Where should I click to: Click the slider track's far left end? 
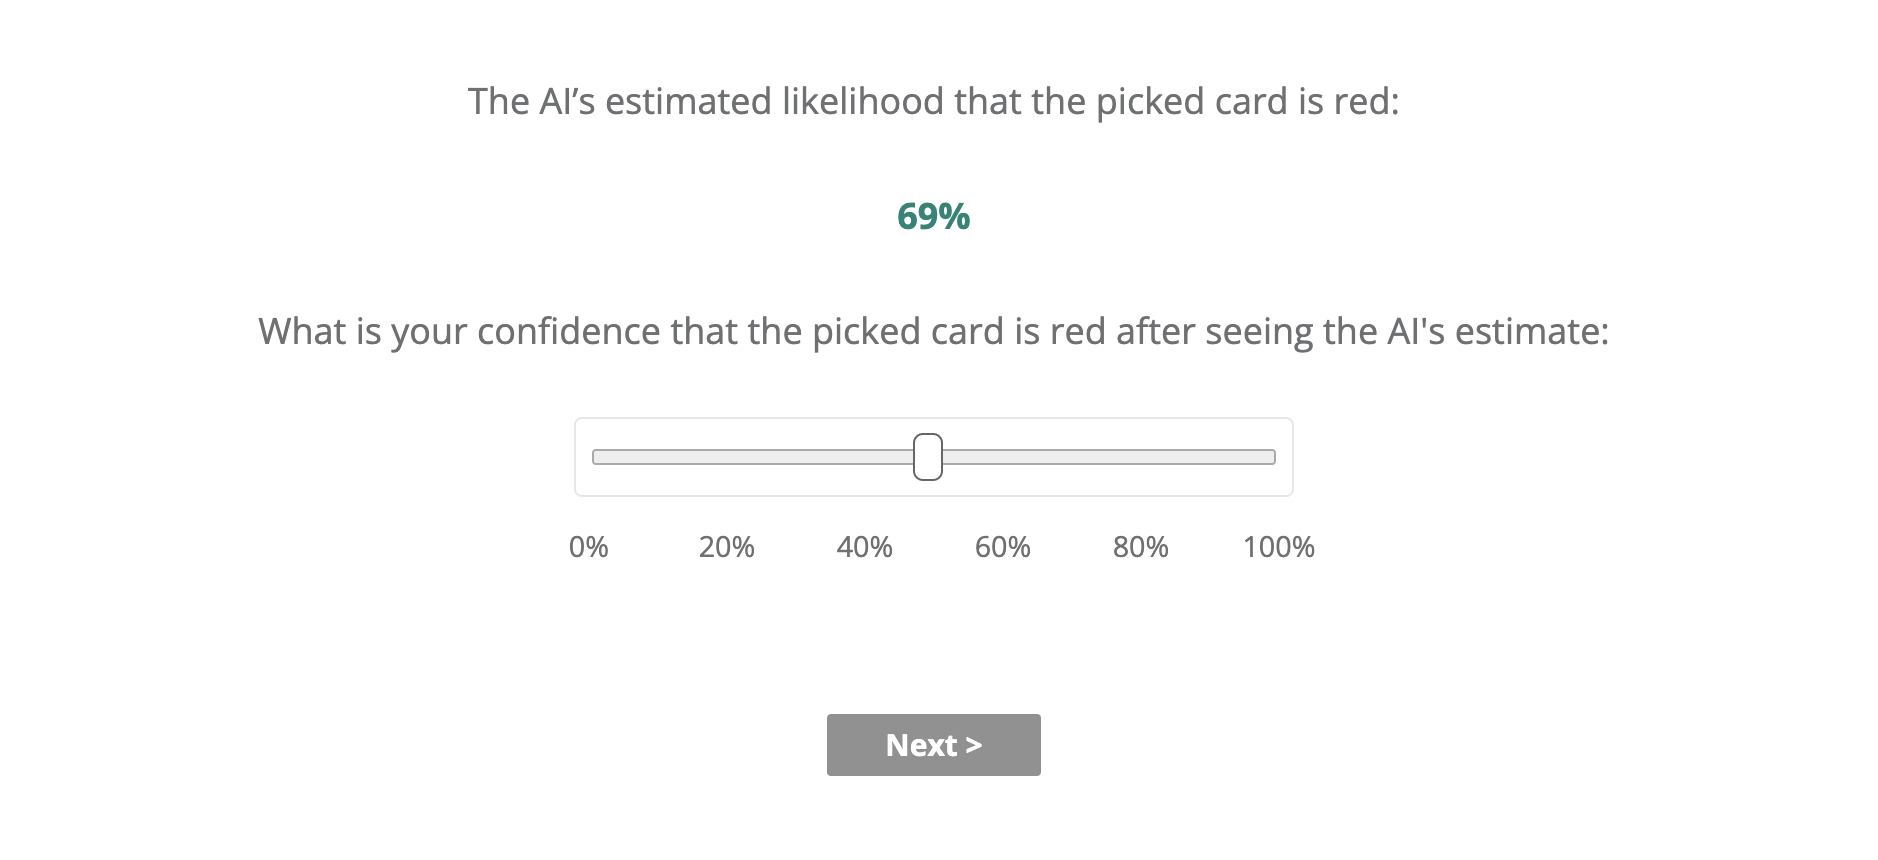[597, 457]
